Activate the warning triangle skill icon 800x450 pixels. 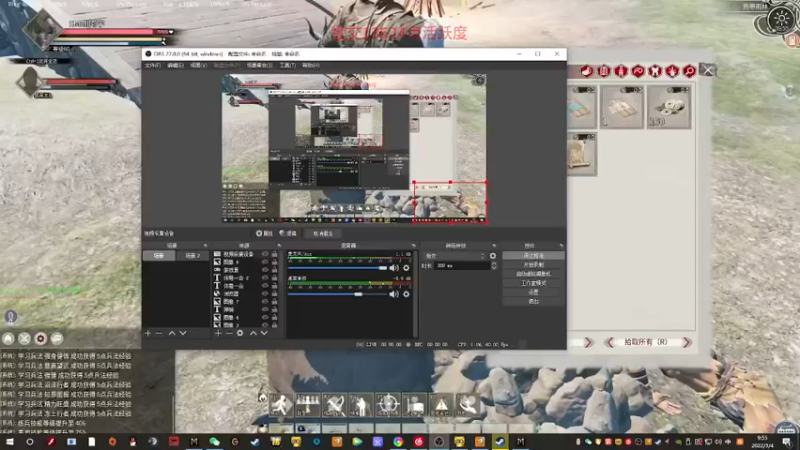coord(441,405)
